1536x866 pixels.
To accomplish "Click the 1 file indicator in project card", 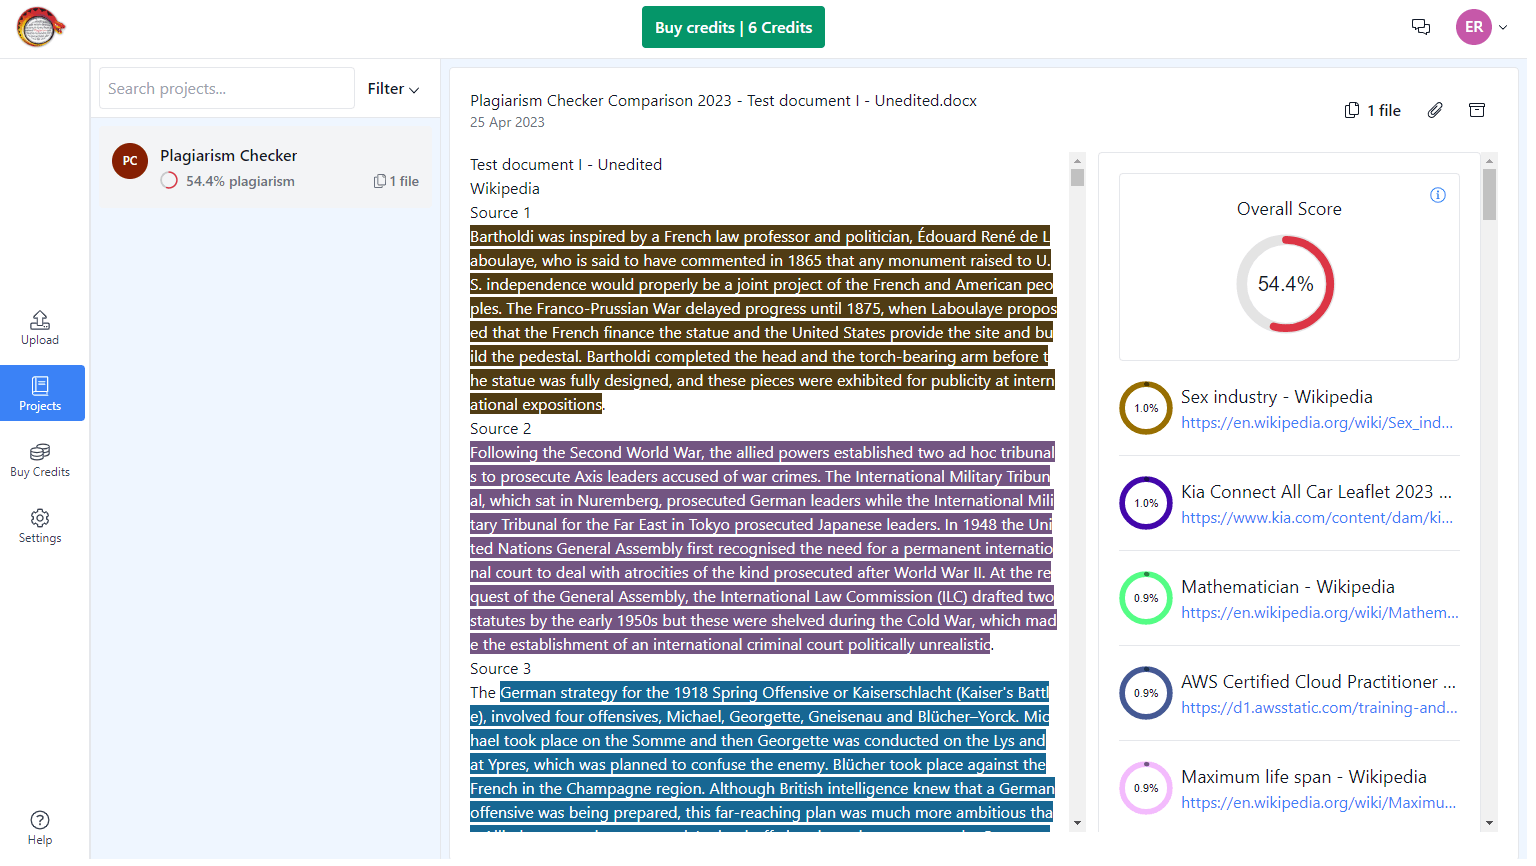I will click(396, 181).
